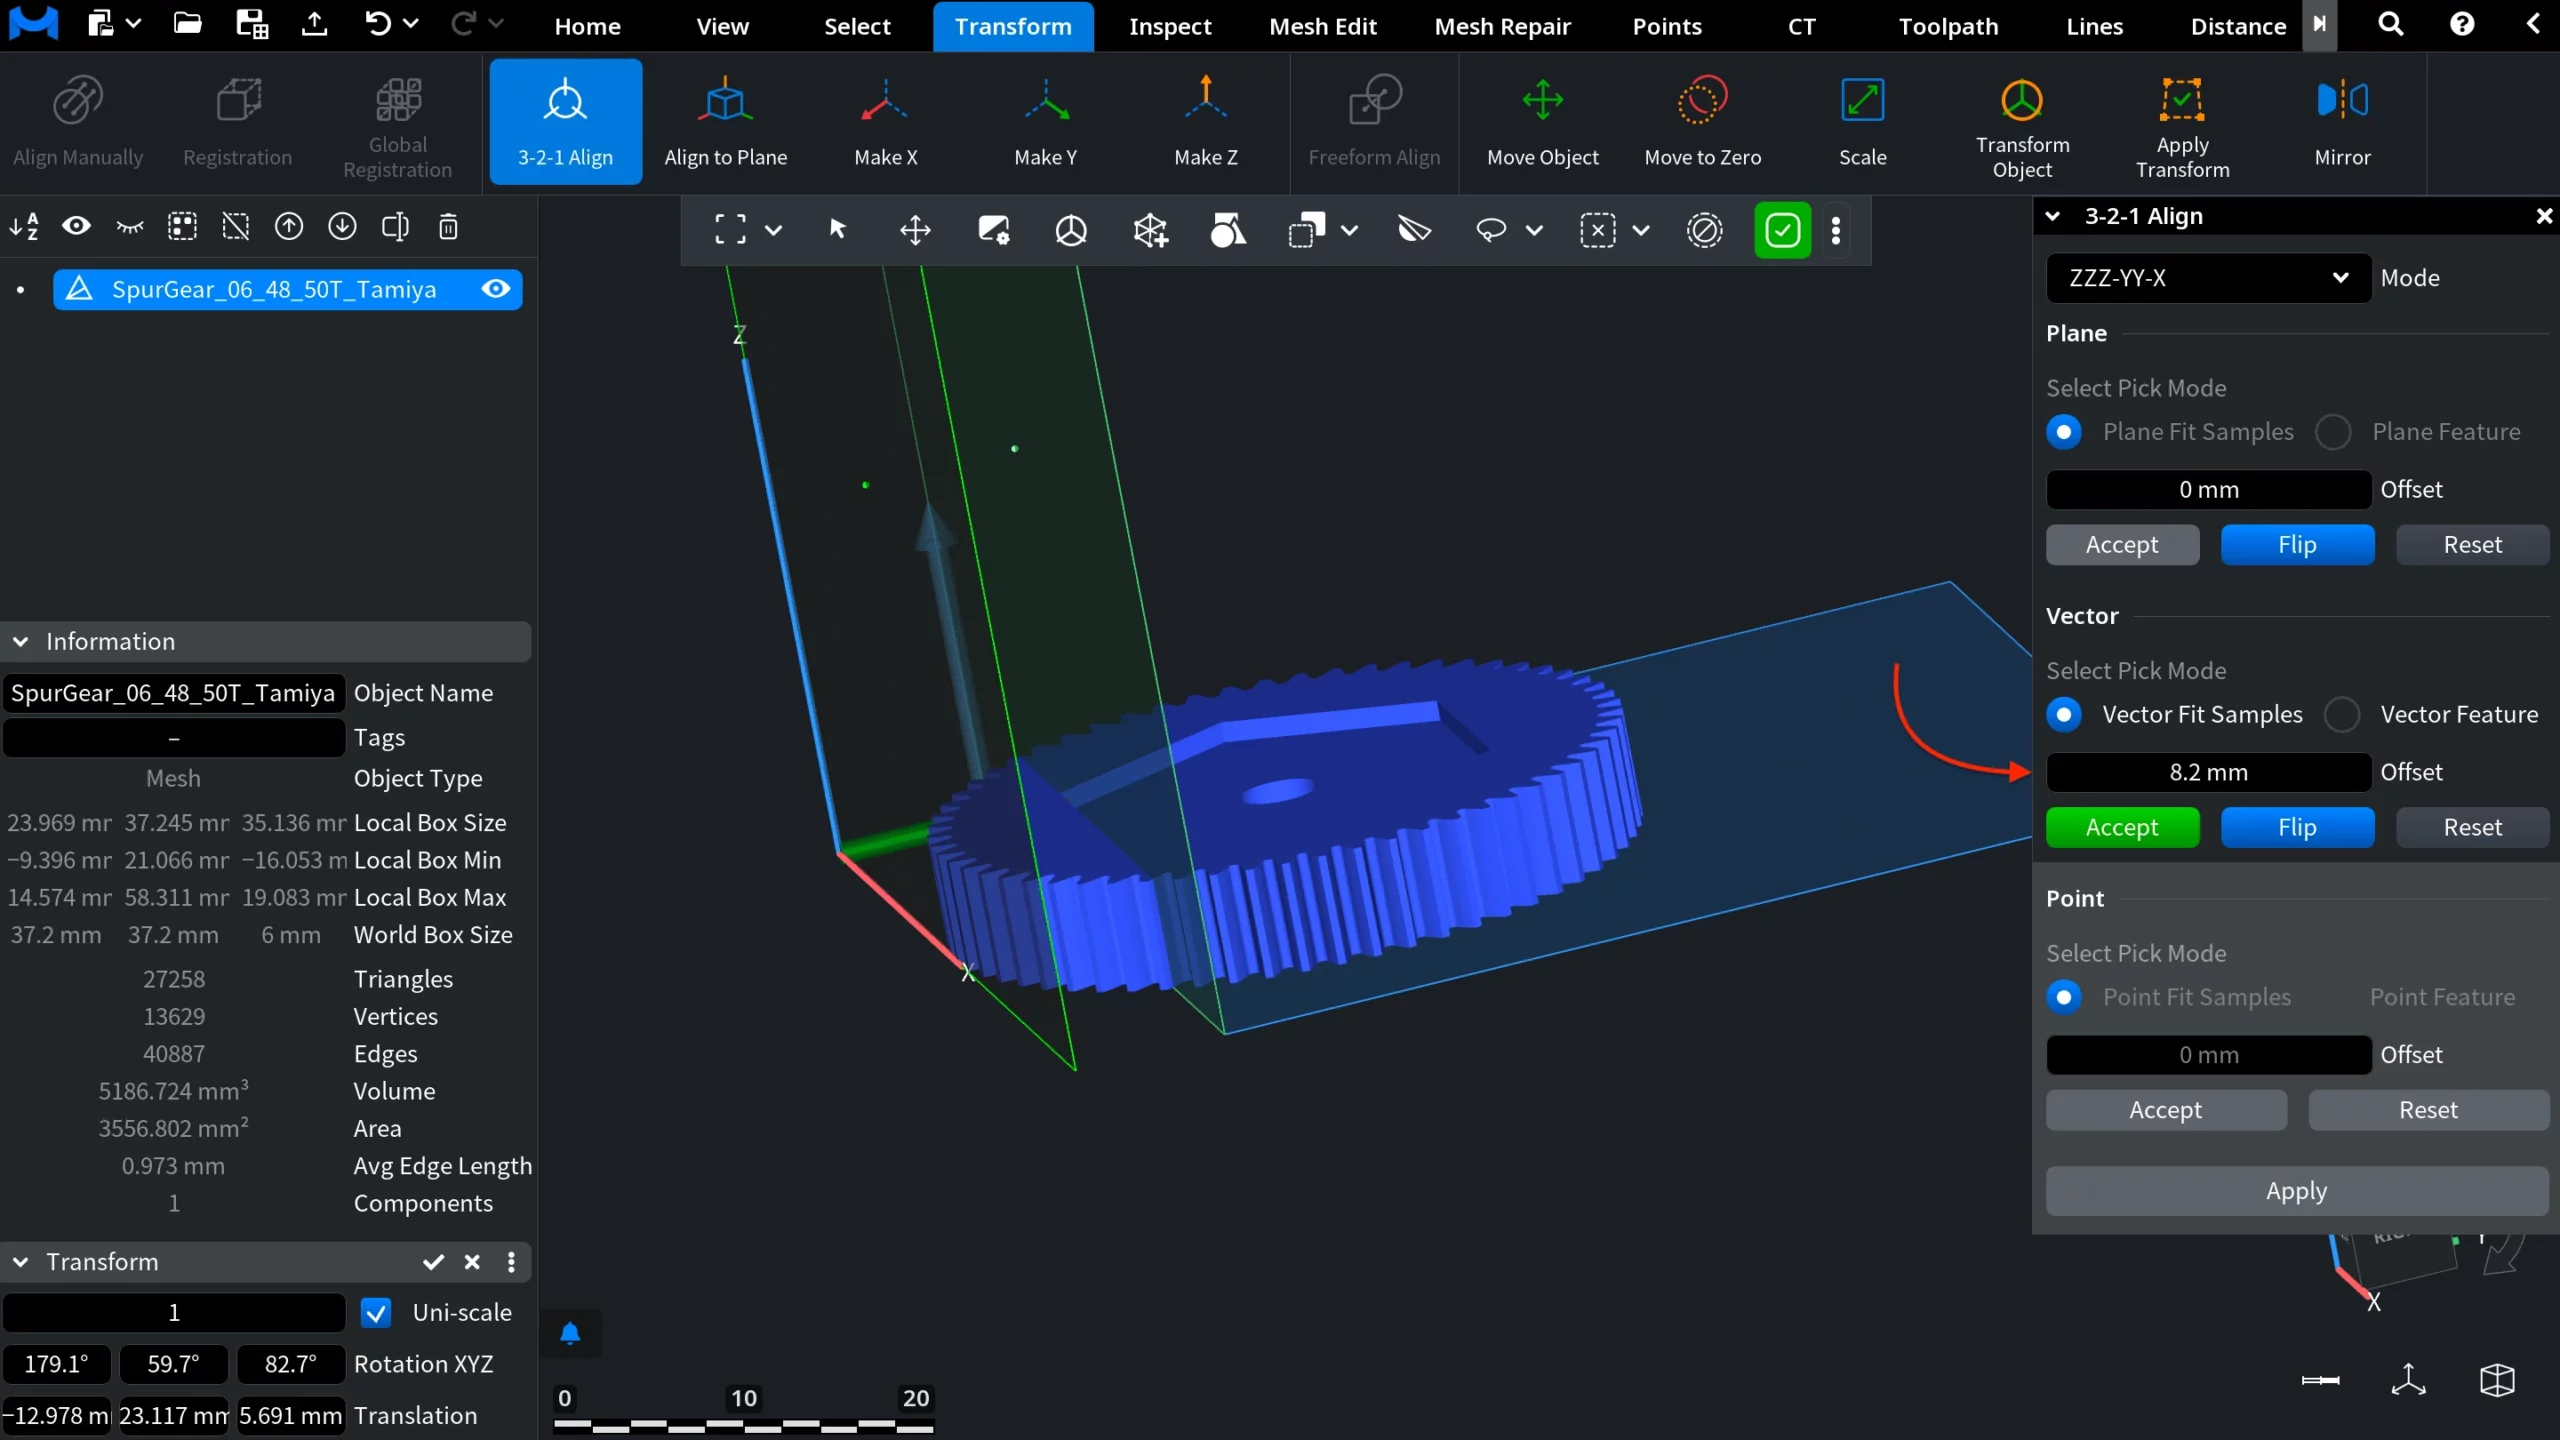Uncheck the Uni-scale checkbox
Viewport: 2560px width, 1440px height.
tap(376, 1312)
